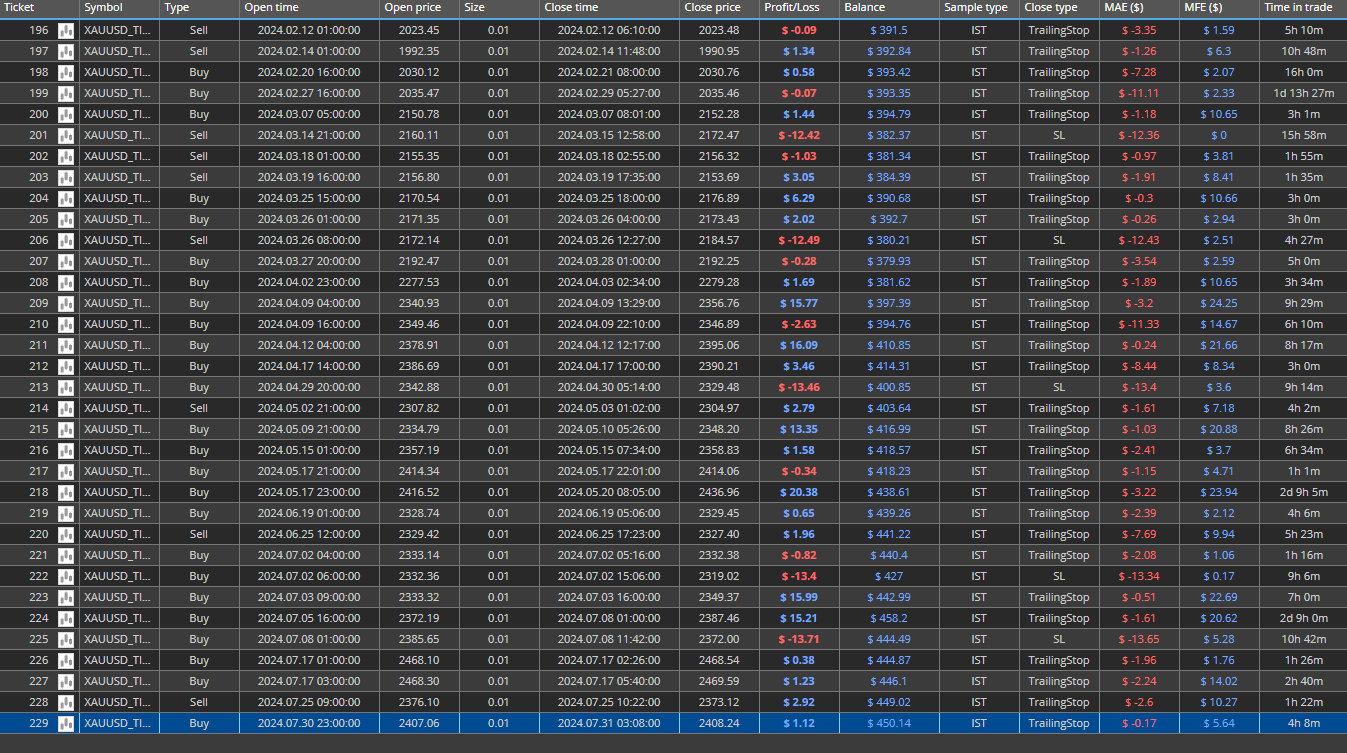Open the chart icon for ticket 196
1347x753 pixels.
(67, 30)
